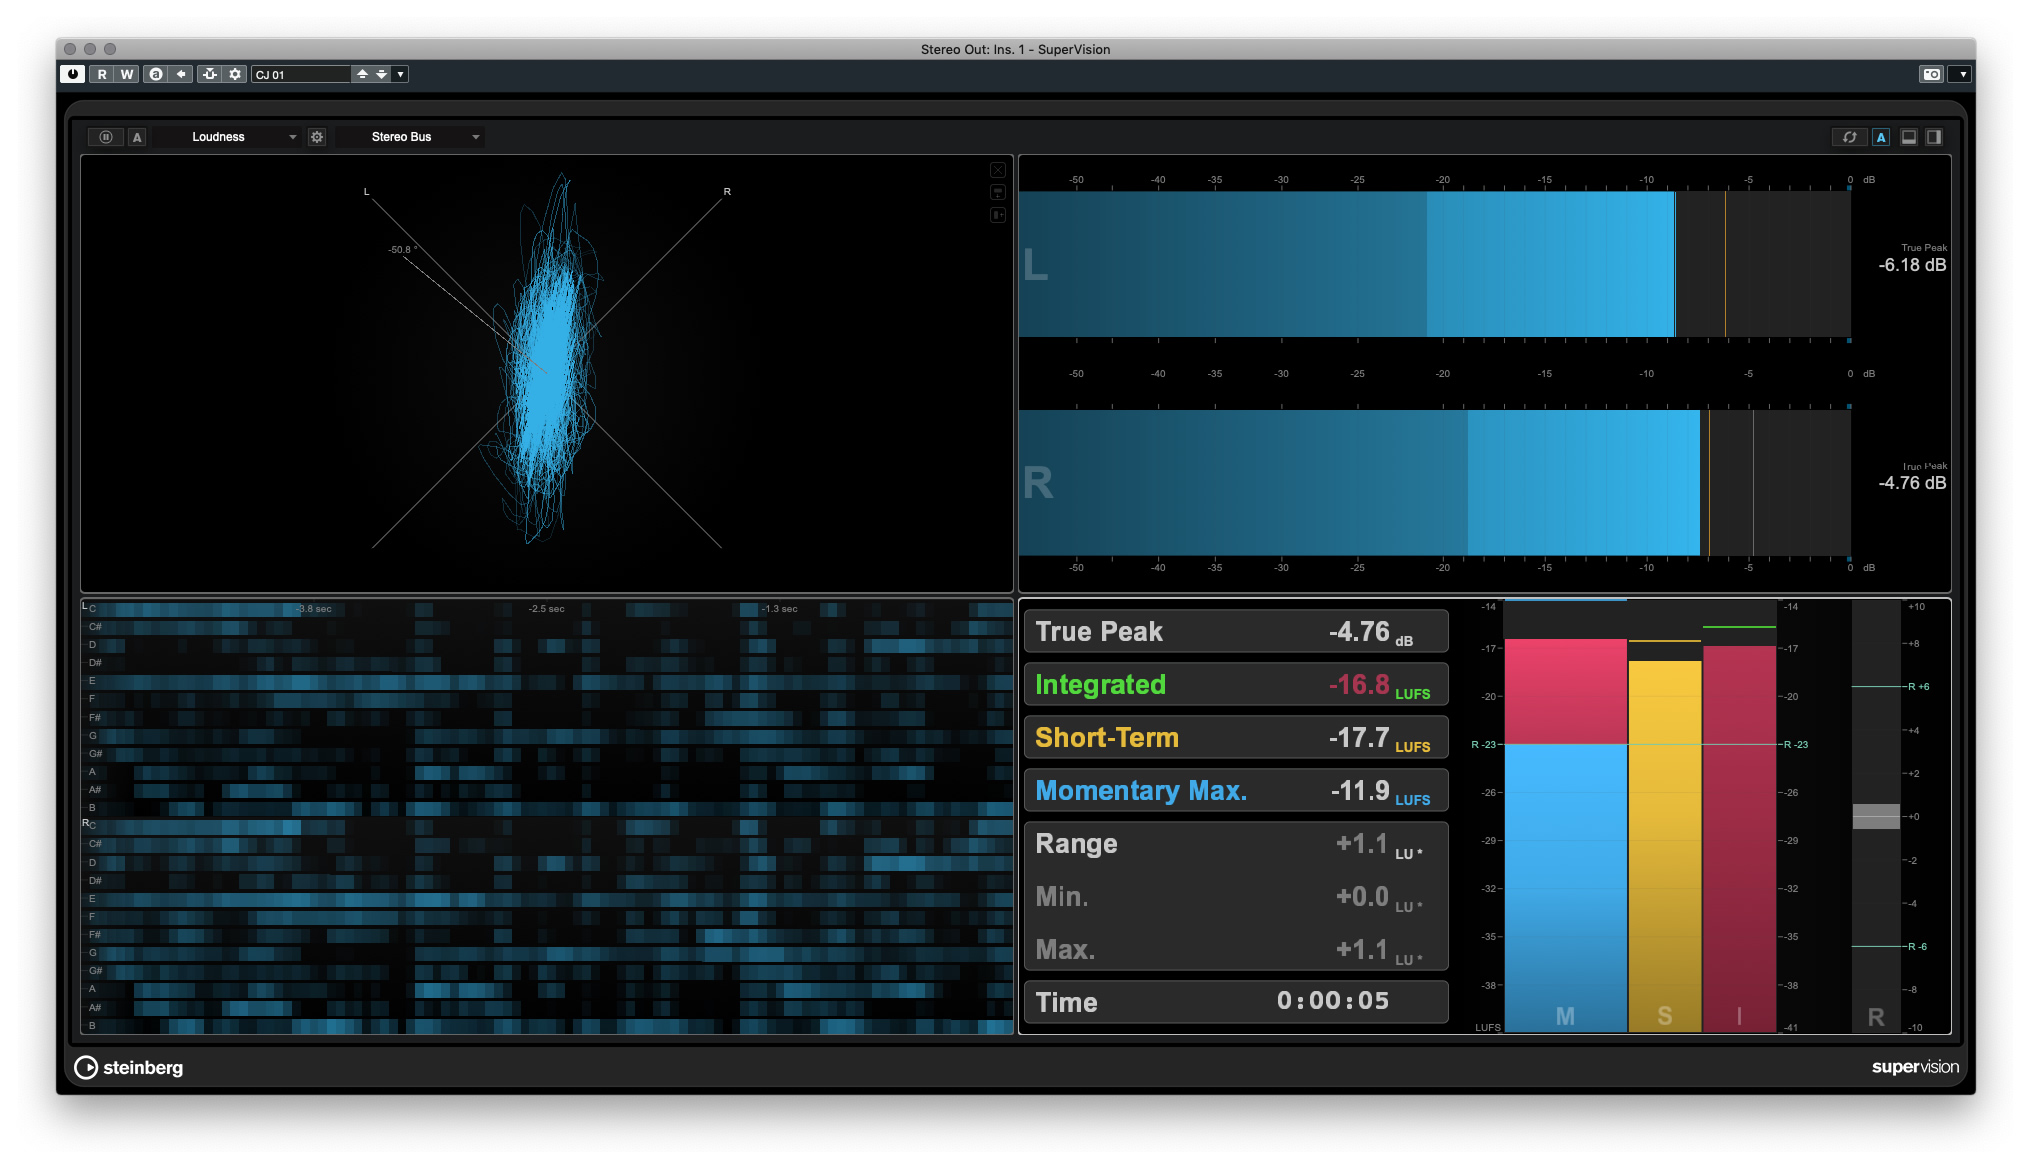The width and height of the screenshot is (2032, 1169).
Task: Load the previous preset with the up arrow
Action: pos(362,74)
